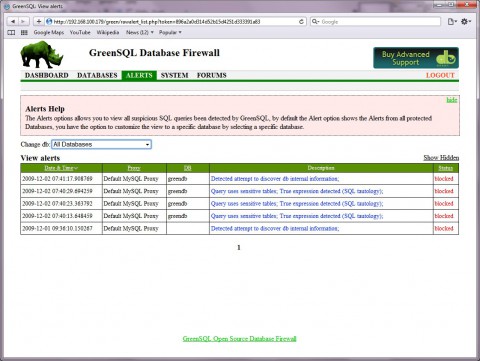The width and height of the screenshot is (480, 361).
Task: Add bookmark with the plus button
Action: click(39, 22)
